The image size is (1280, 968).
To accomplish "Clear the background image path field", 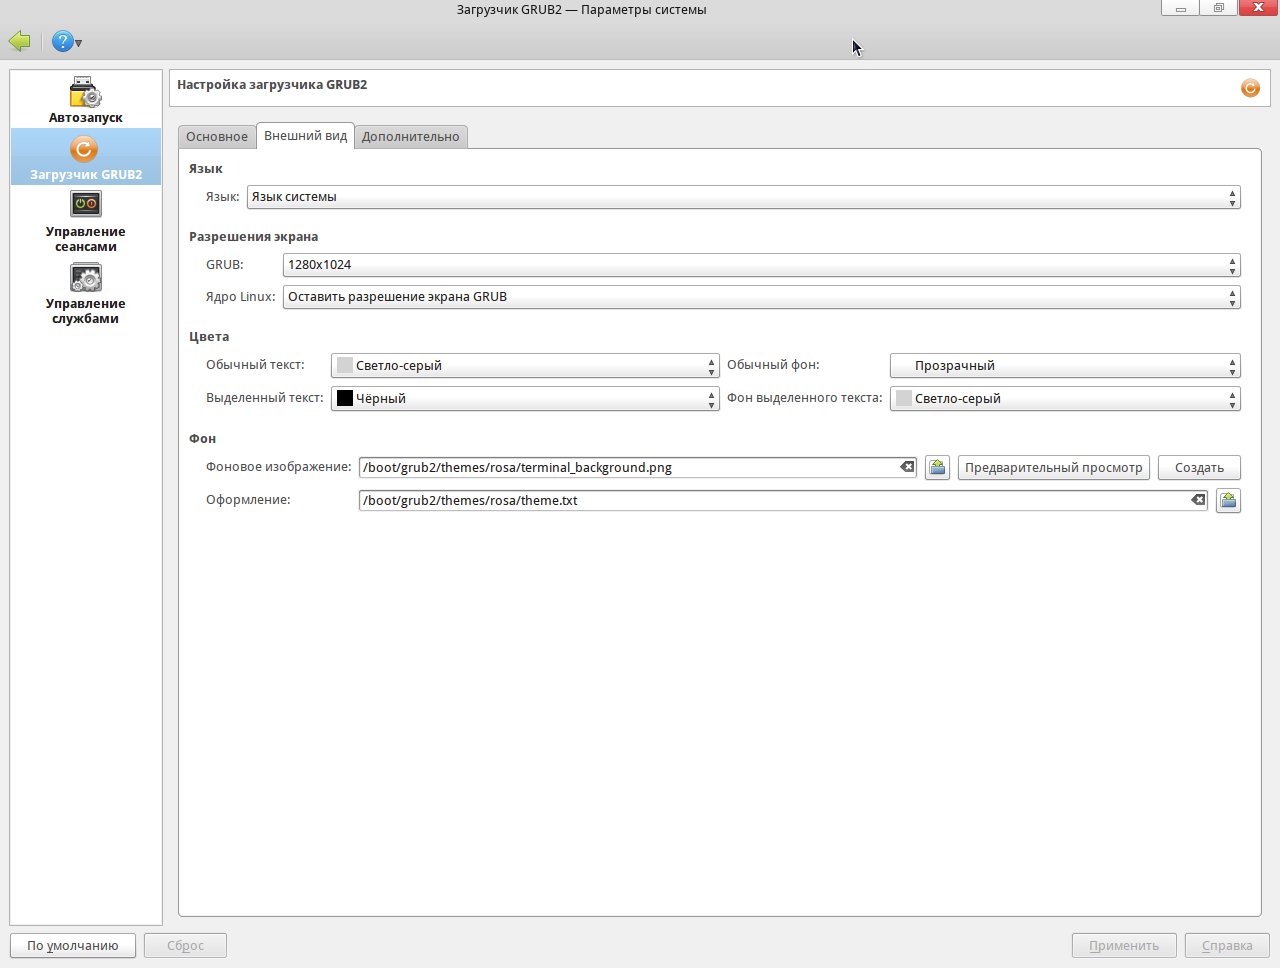I will click(907, 467).
